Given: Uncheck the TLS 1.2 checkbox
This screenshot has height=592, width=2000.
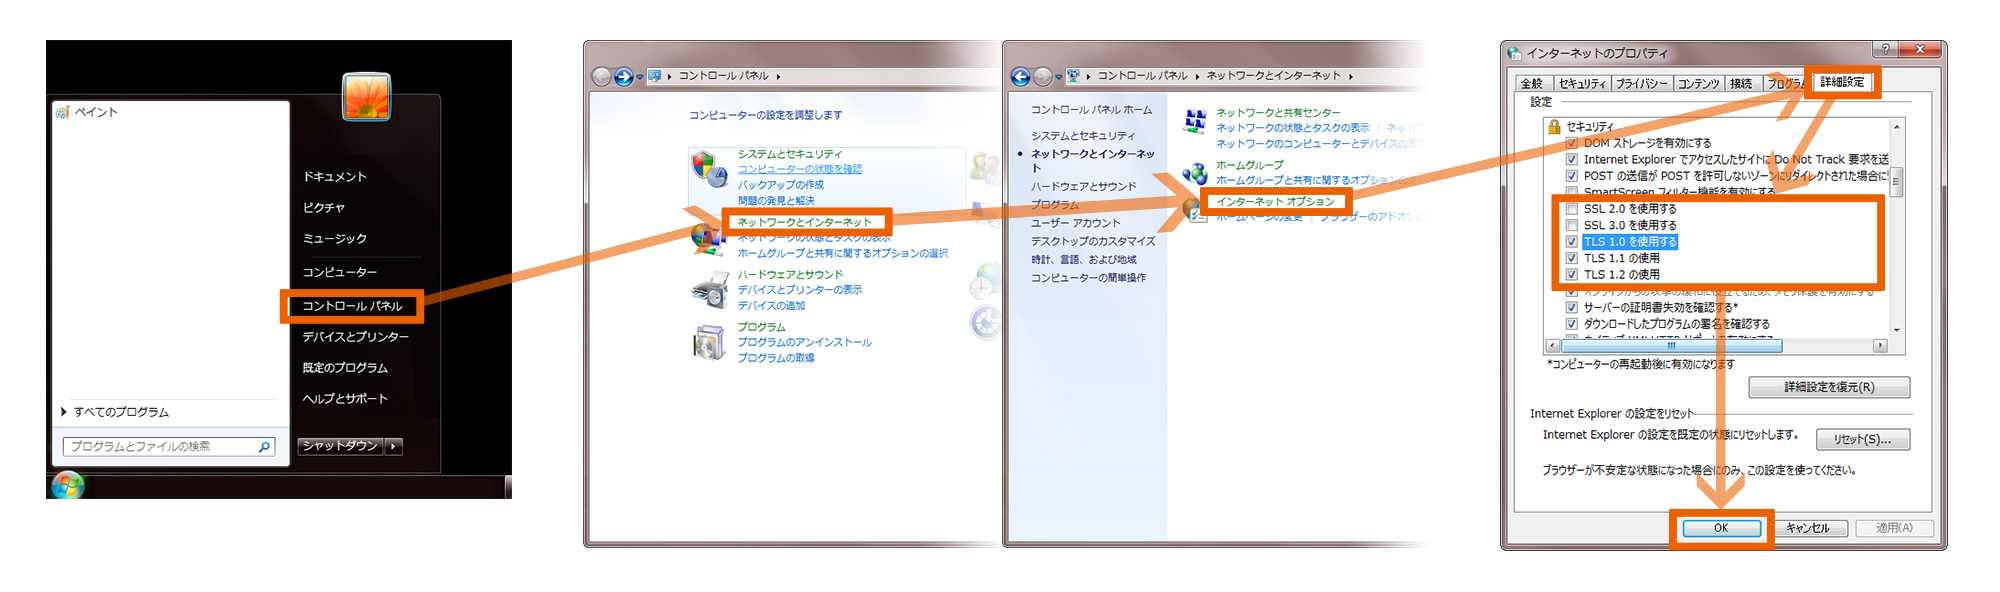Looking at the screenshot, I should [1571, 274].
